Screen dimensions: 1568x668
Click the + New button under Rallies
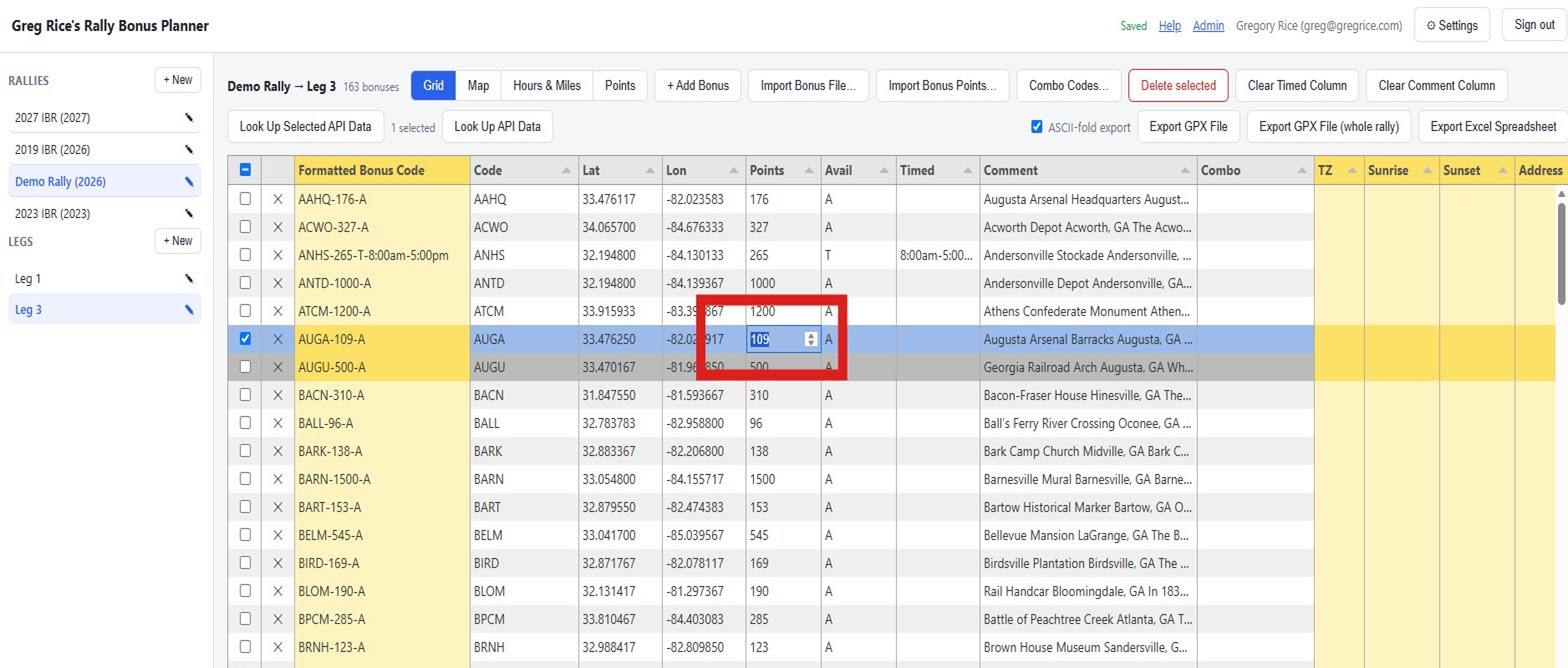point(177,80)
